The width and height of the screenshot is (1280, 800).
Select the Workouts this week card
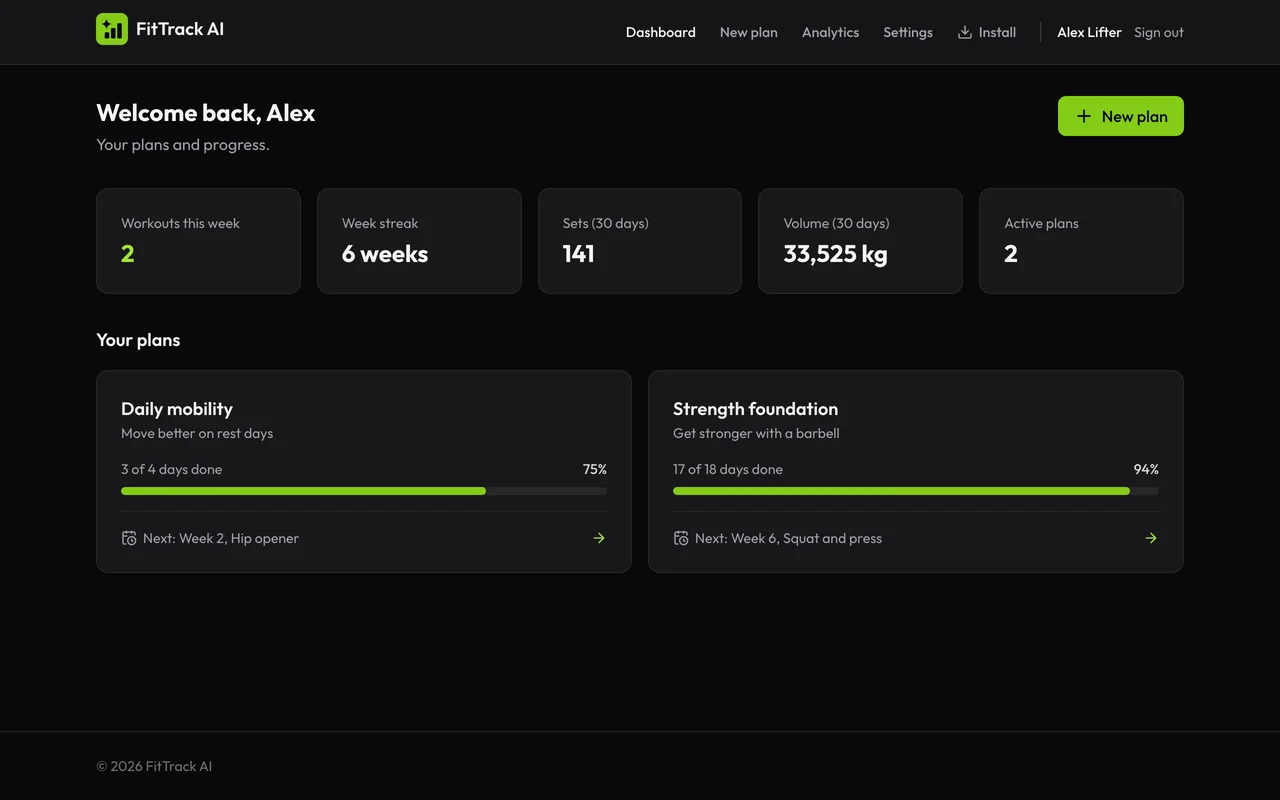(198, 241)
